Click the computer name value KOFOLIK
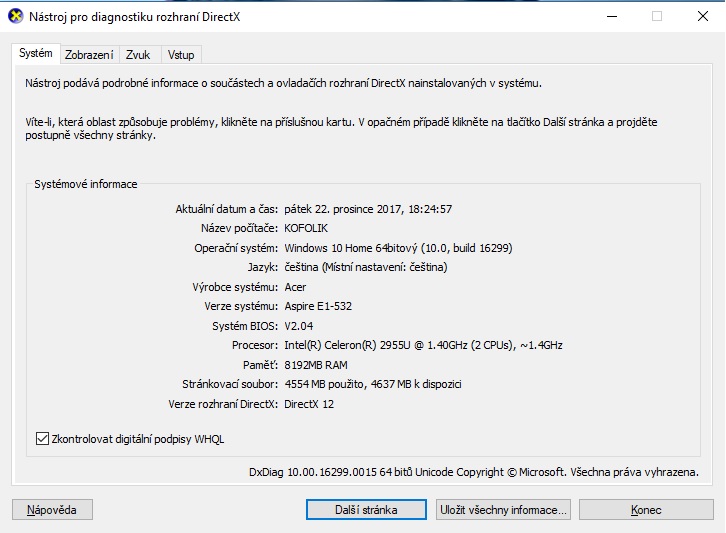 [312, 228]
